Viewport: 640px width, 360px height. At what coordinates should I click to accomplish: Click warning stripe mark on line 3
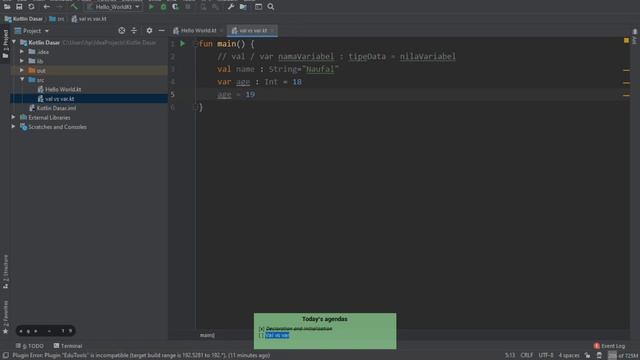tap(626, 70)
